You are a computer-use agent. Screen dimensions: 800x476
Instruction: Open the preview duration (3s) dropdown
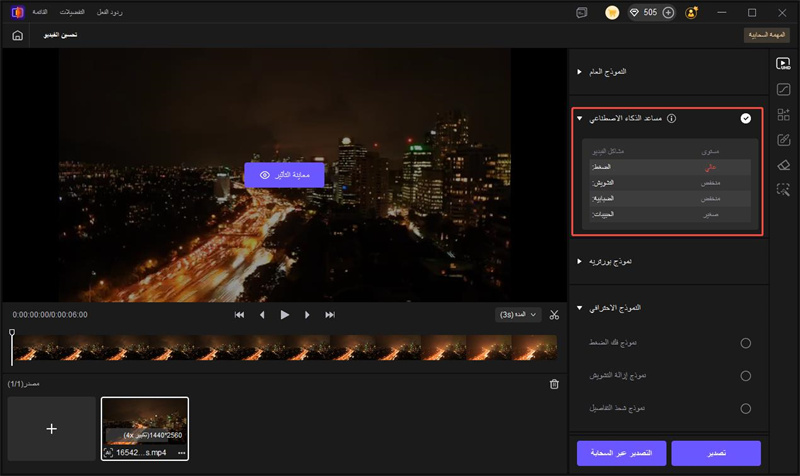[x=518, y=315]
